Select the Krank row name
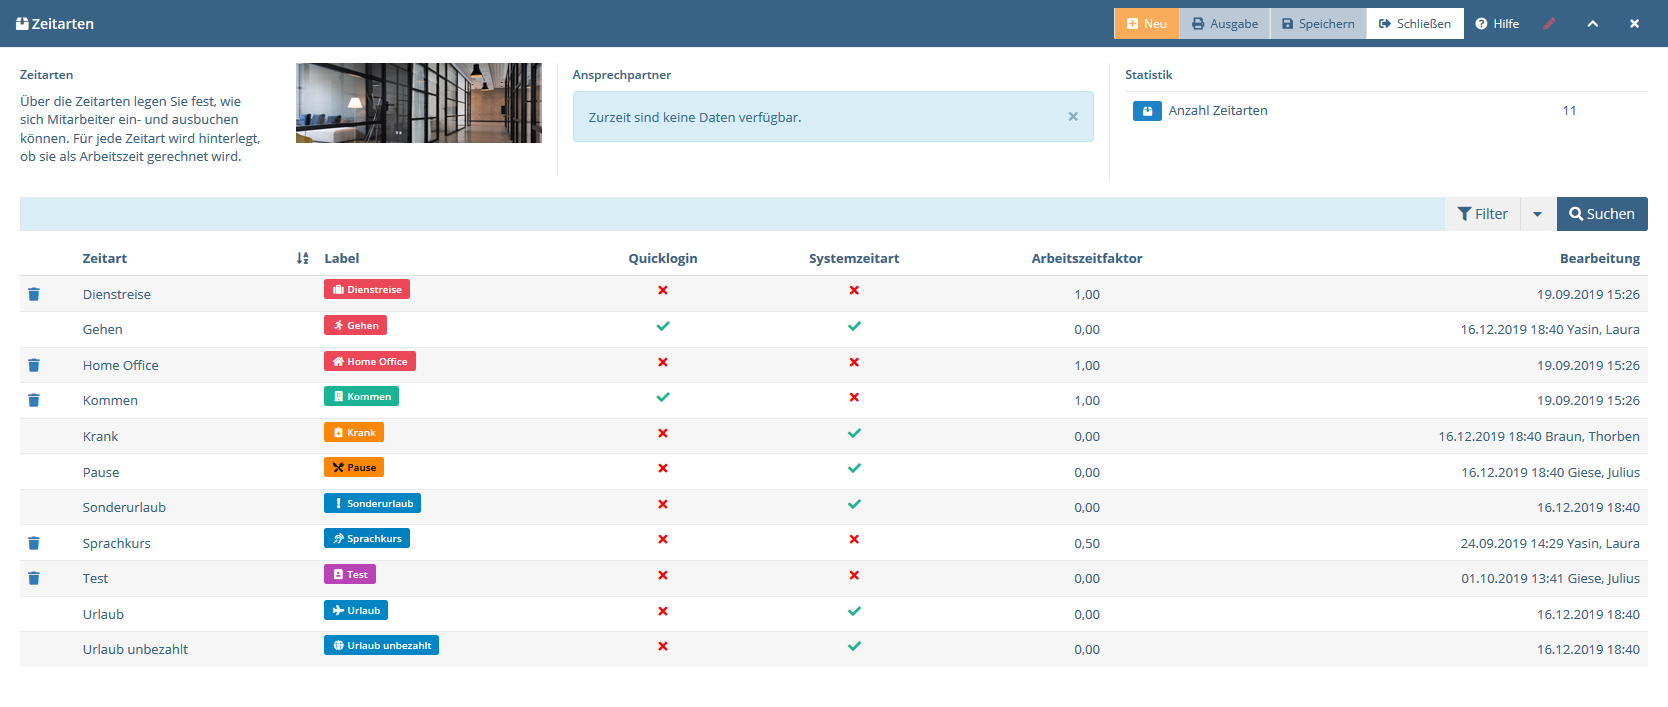Viewport: 1668px width, 707px height. pos(100,436)
